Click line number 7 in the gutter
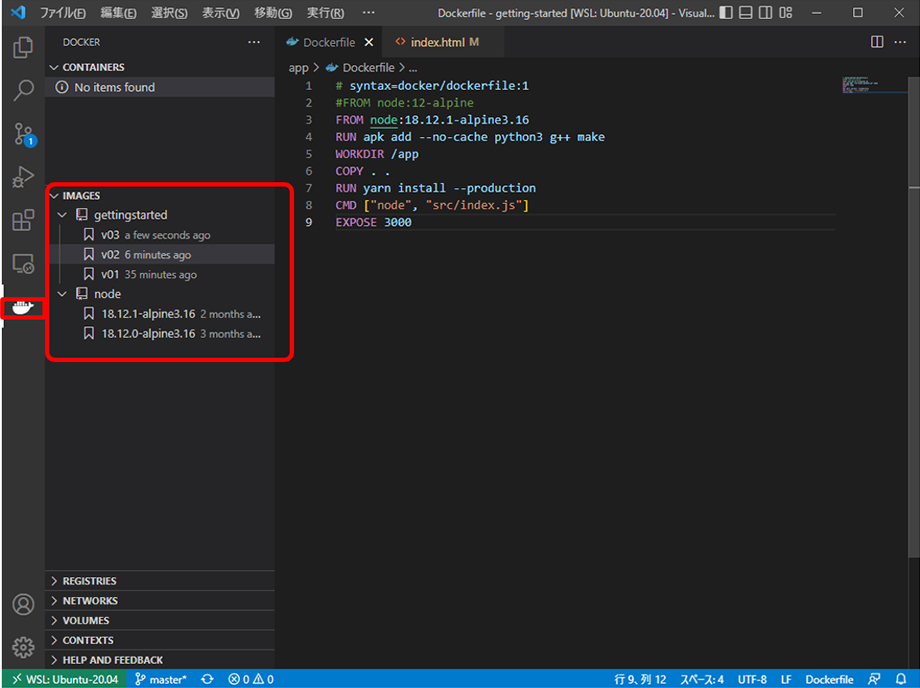This screenshot has height=688, width=920. 309,188
